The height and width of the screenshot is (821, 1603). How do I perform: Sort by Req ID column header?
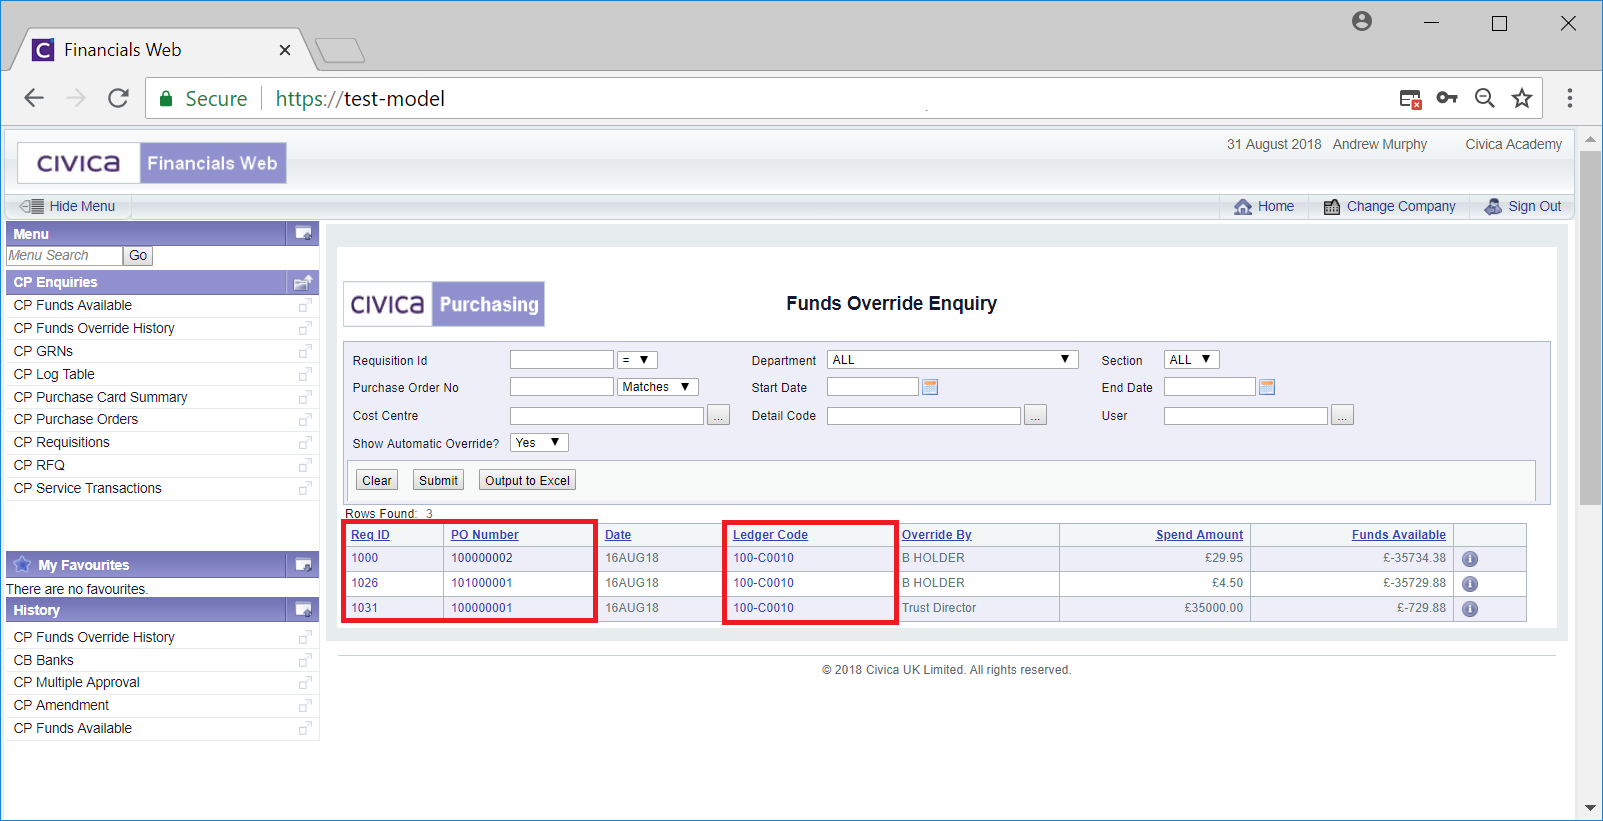(370, 535)
